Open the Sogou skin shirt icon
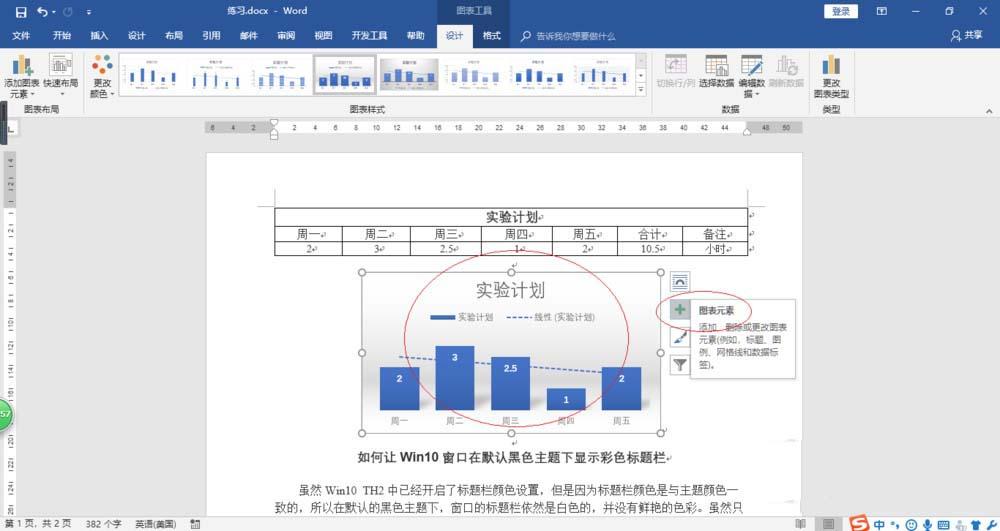The width and height of the screenshot is (1000, 531). tap(975, 524)
